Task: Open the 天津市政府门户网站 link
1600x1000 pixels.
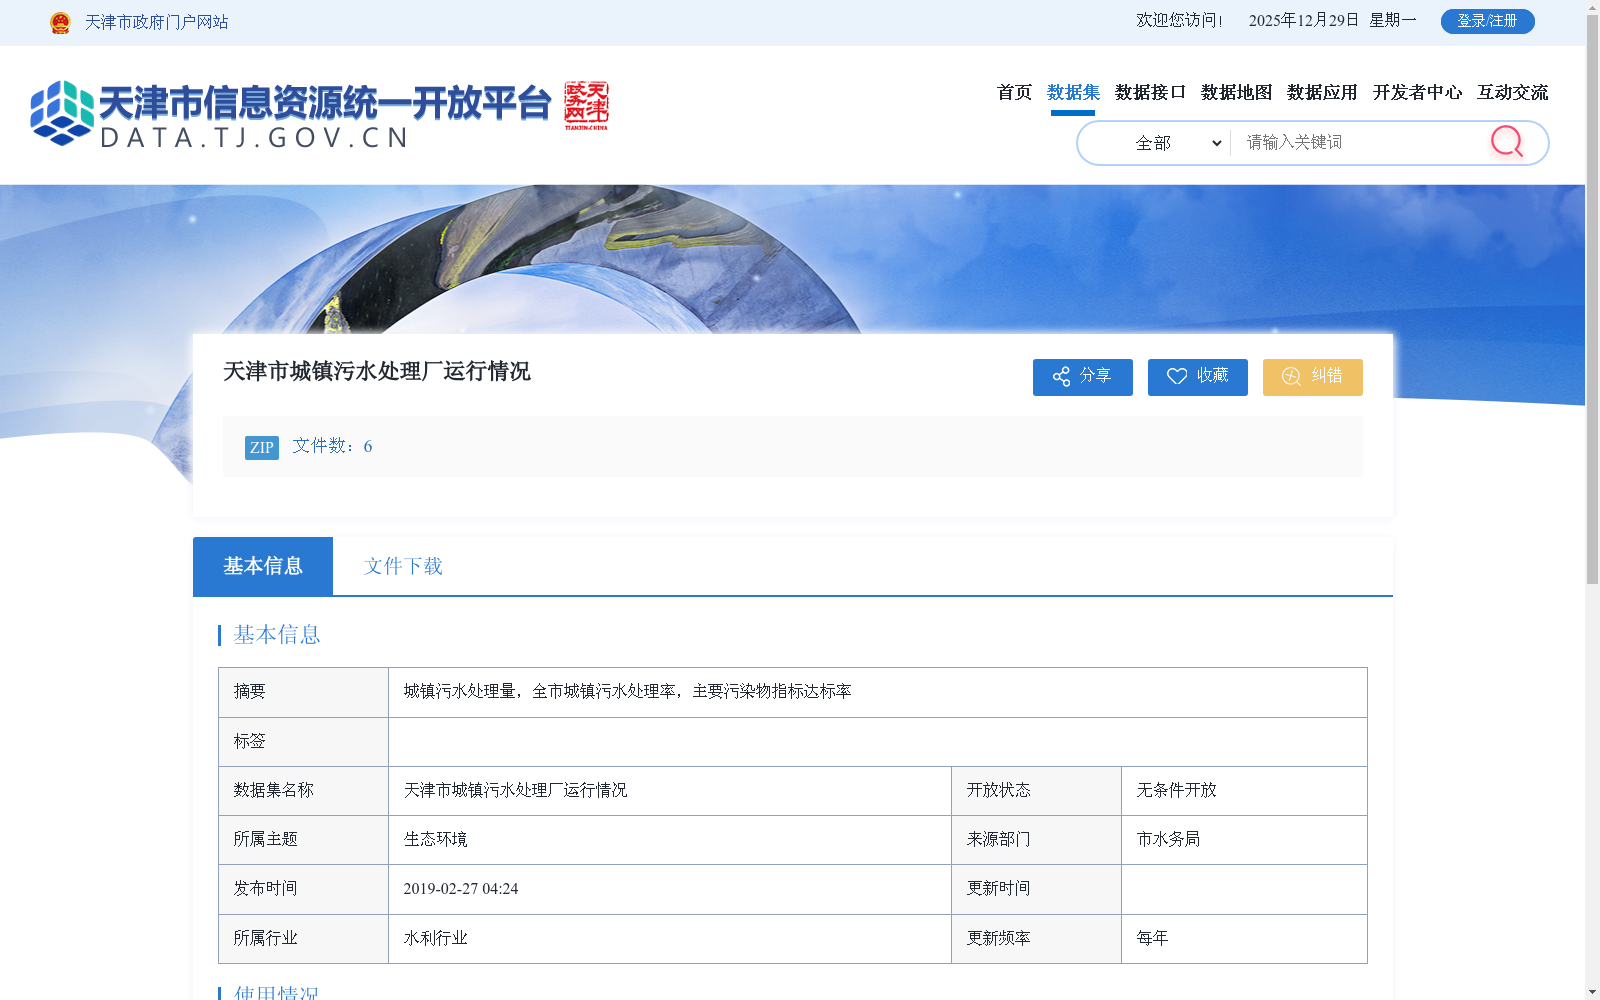Action: click(155, 22)
